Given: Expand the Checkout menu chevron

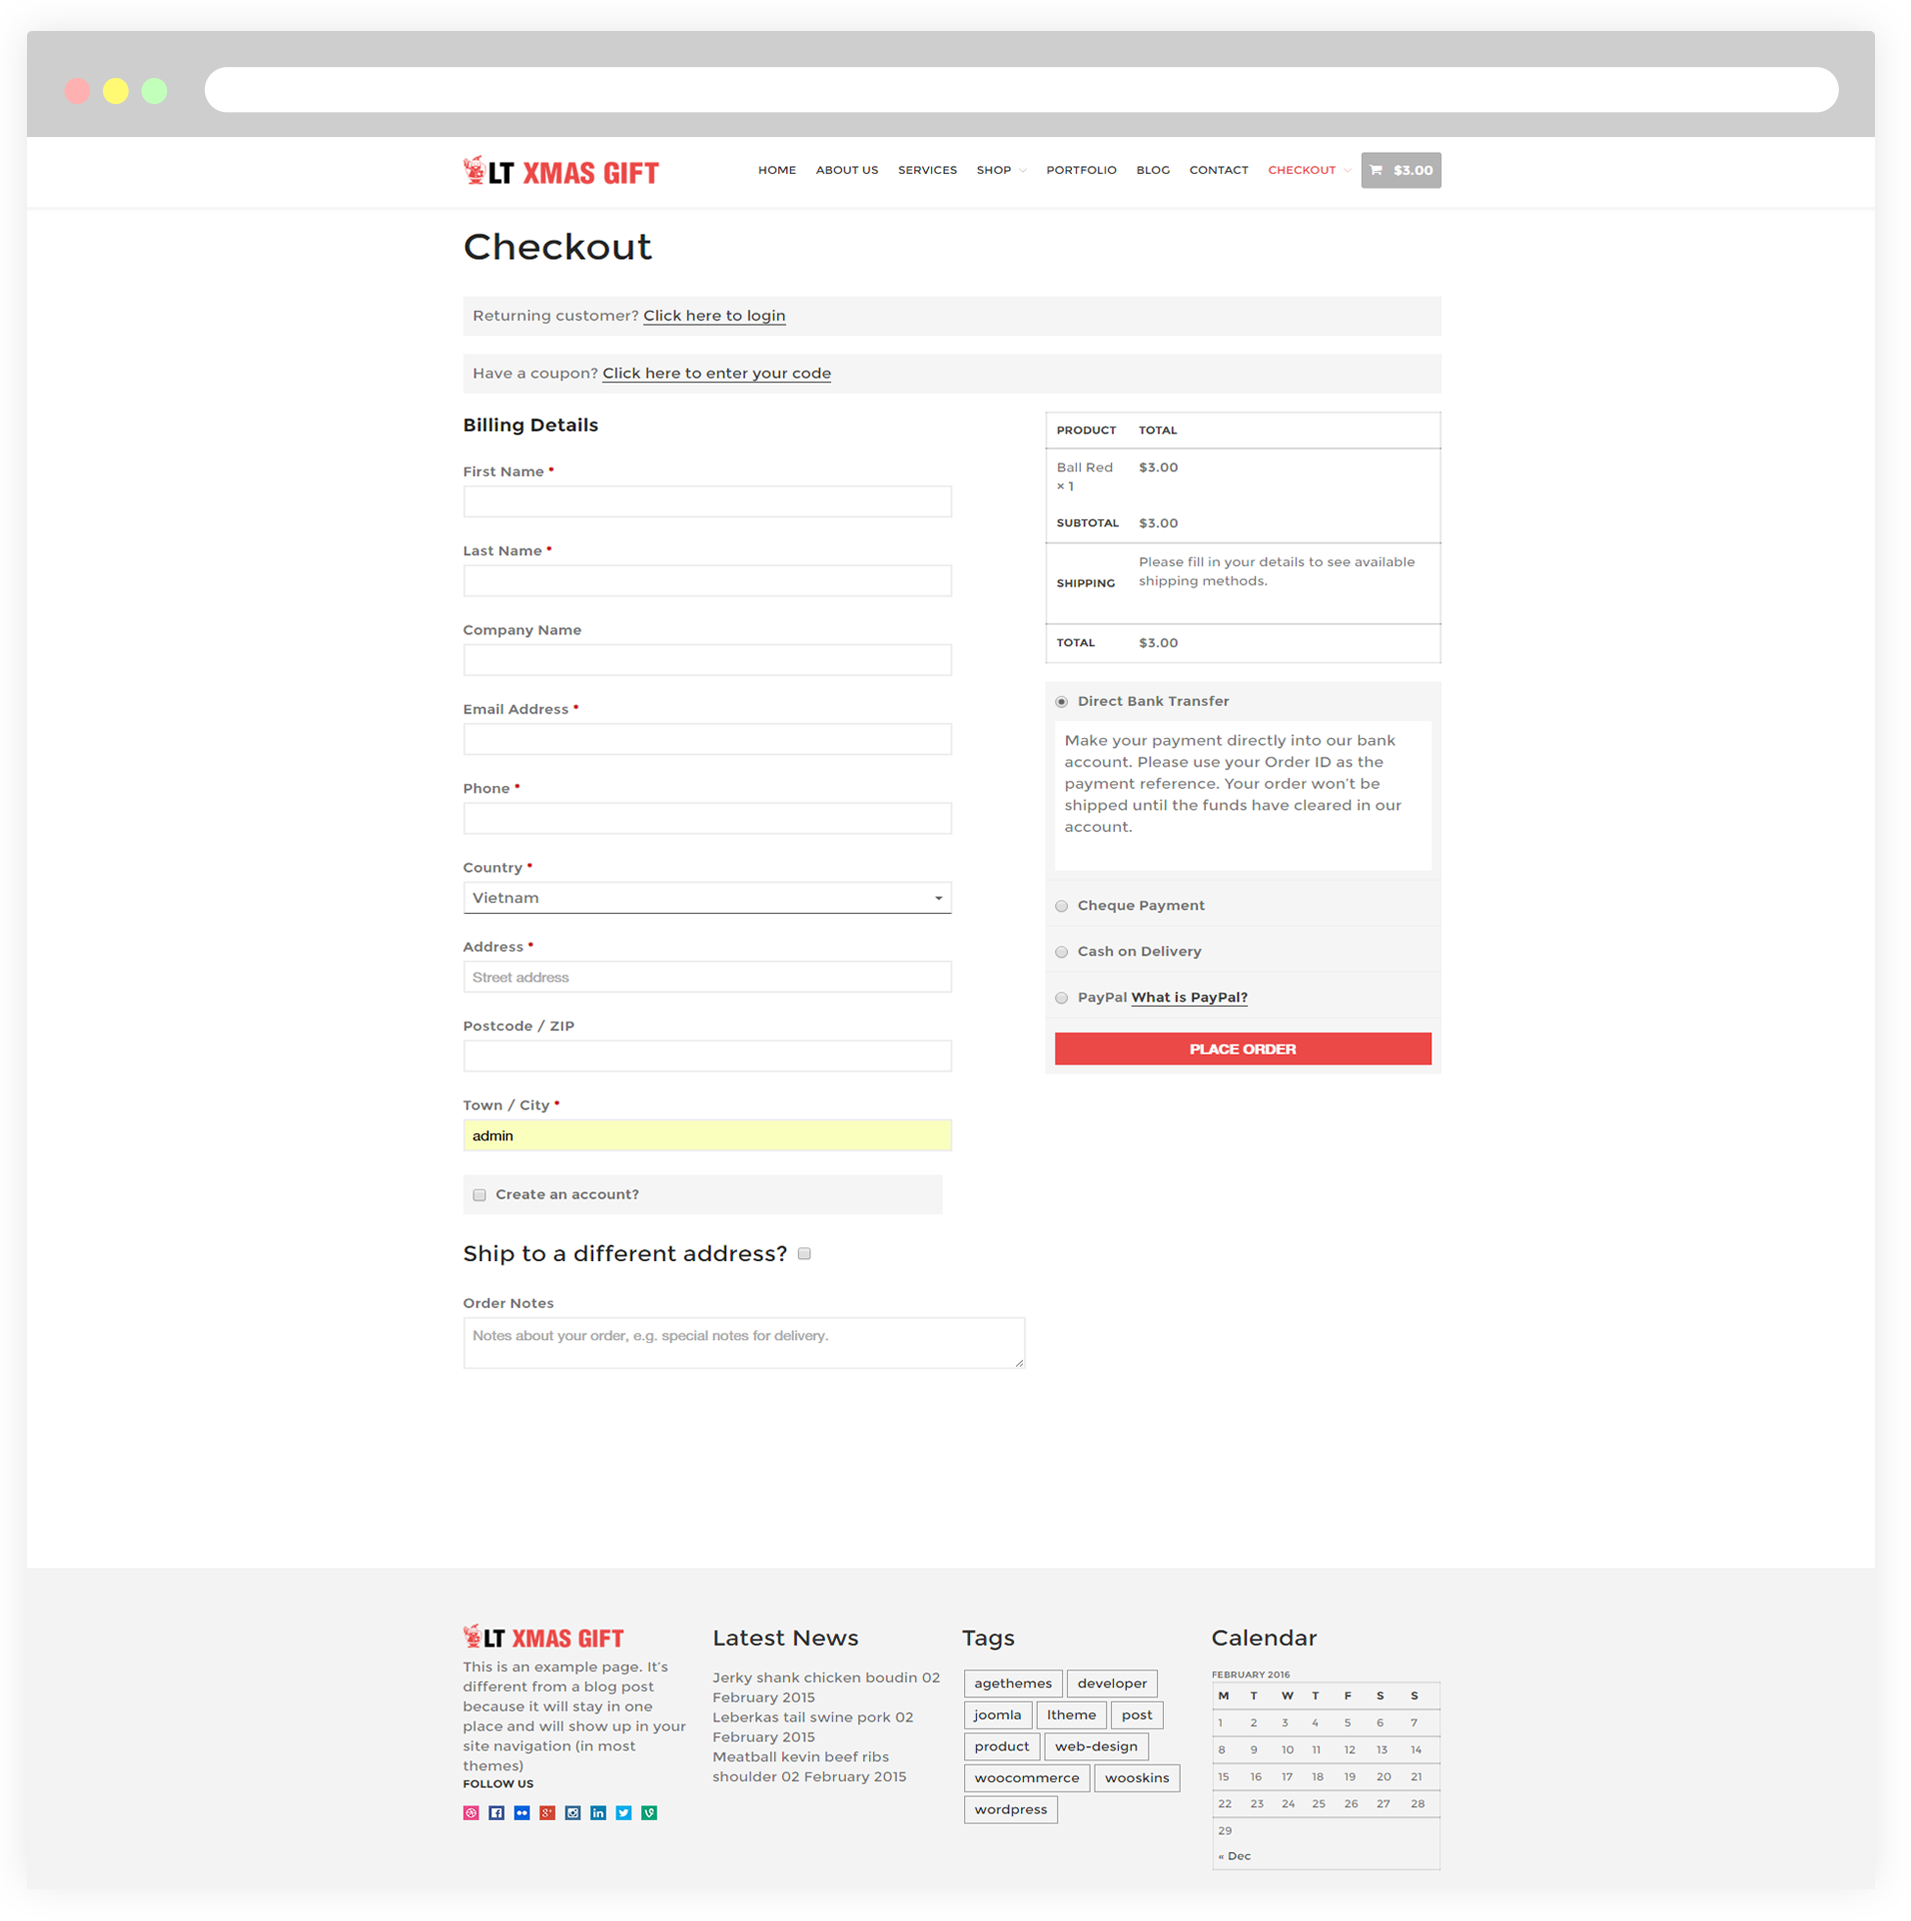Looking at the screenshot, I should 1347,171.
